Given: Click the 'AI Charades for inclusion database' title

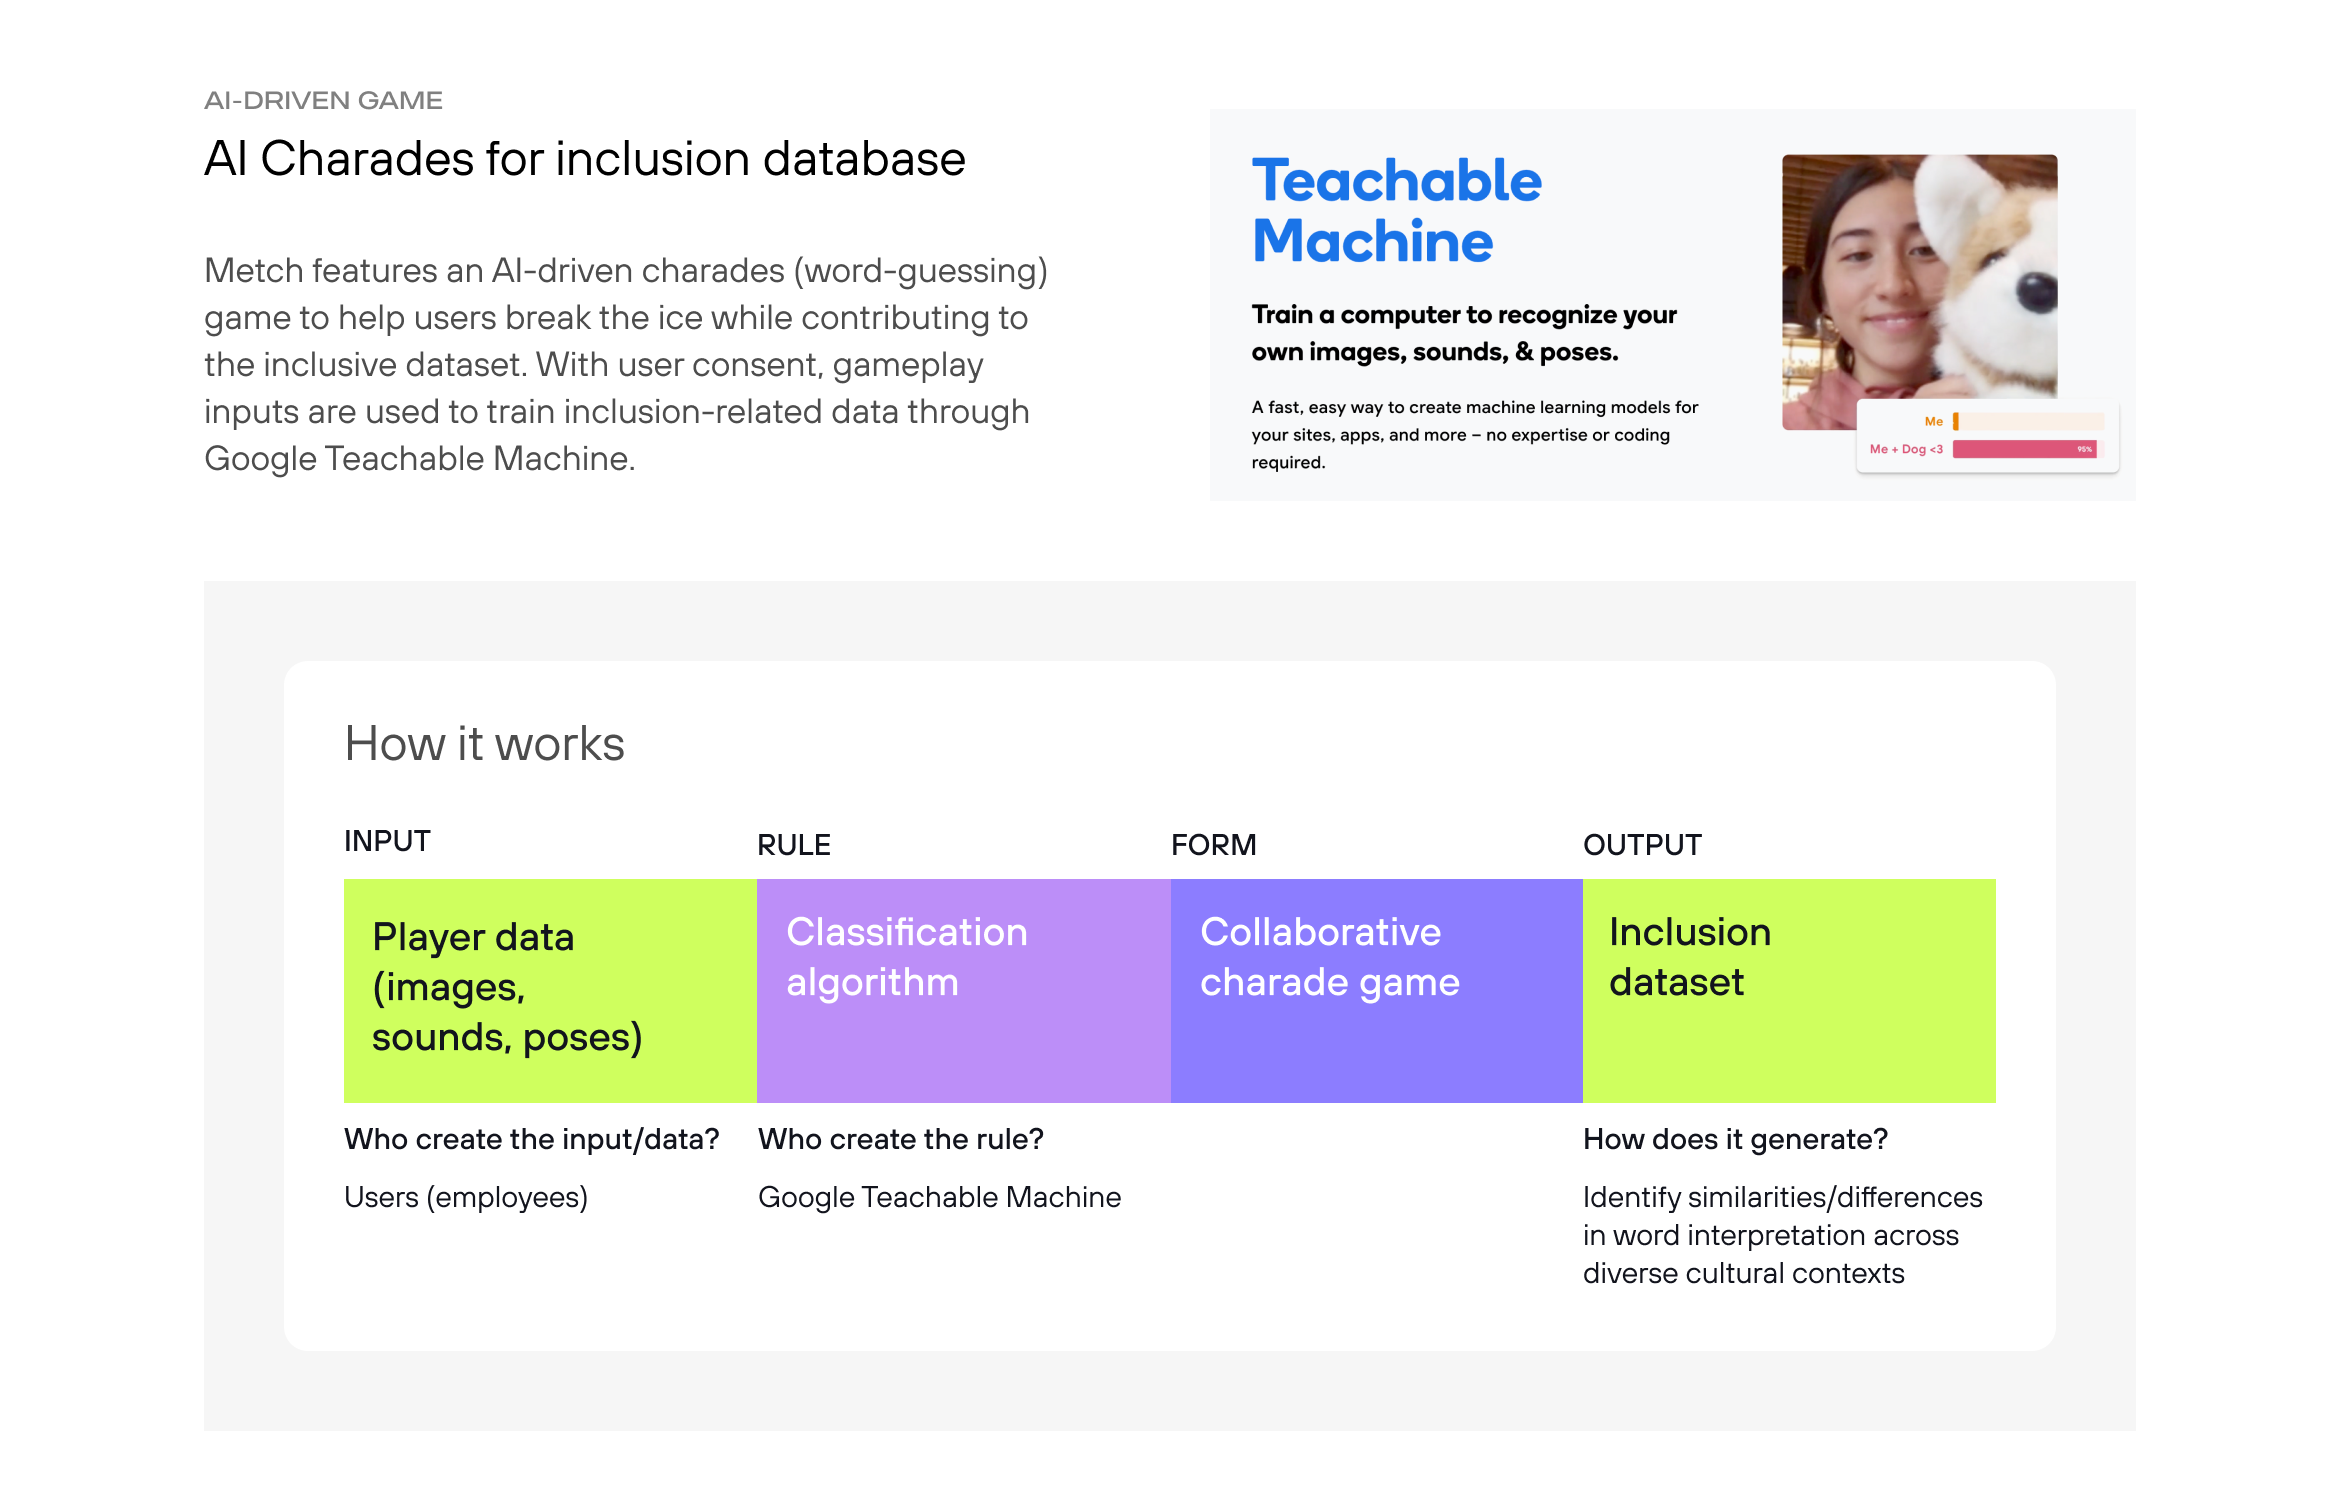Looking at the screenshot, I should (584, 159).
